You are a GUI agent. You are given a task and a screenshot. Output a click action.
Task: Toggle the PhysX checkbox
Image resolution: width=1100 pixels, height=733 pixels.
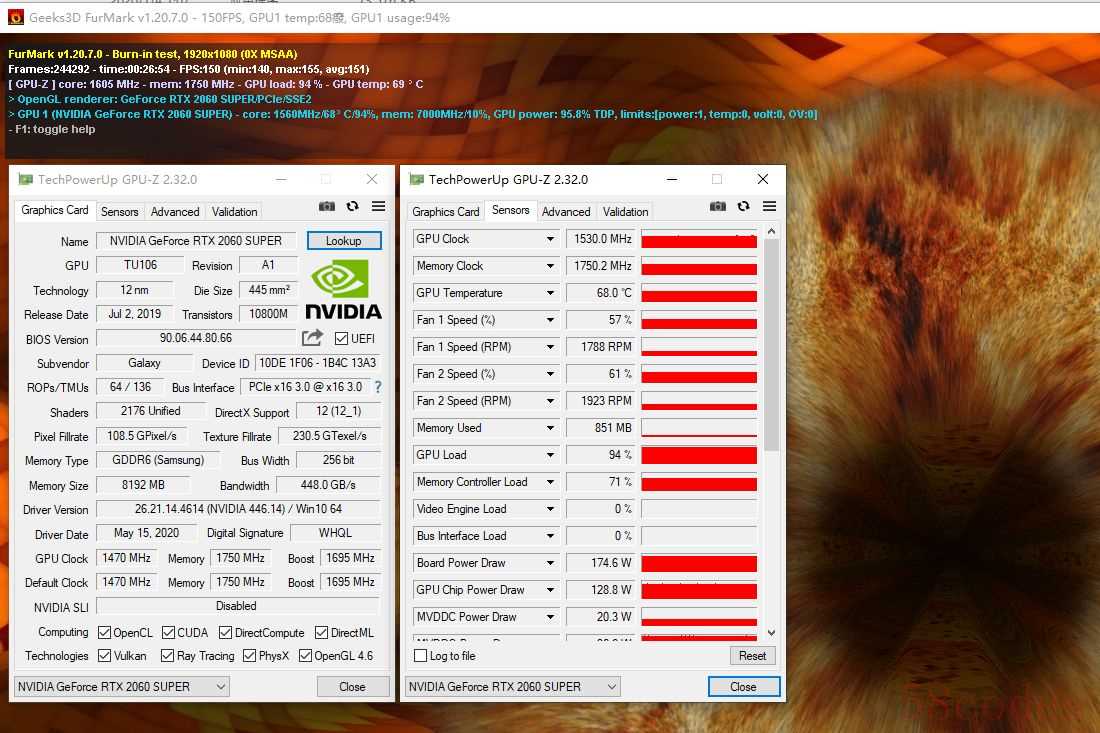(249, 656)
